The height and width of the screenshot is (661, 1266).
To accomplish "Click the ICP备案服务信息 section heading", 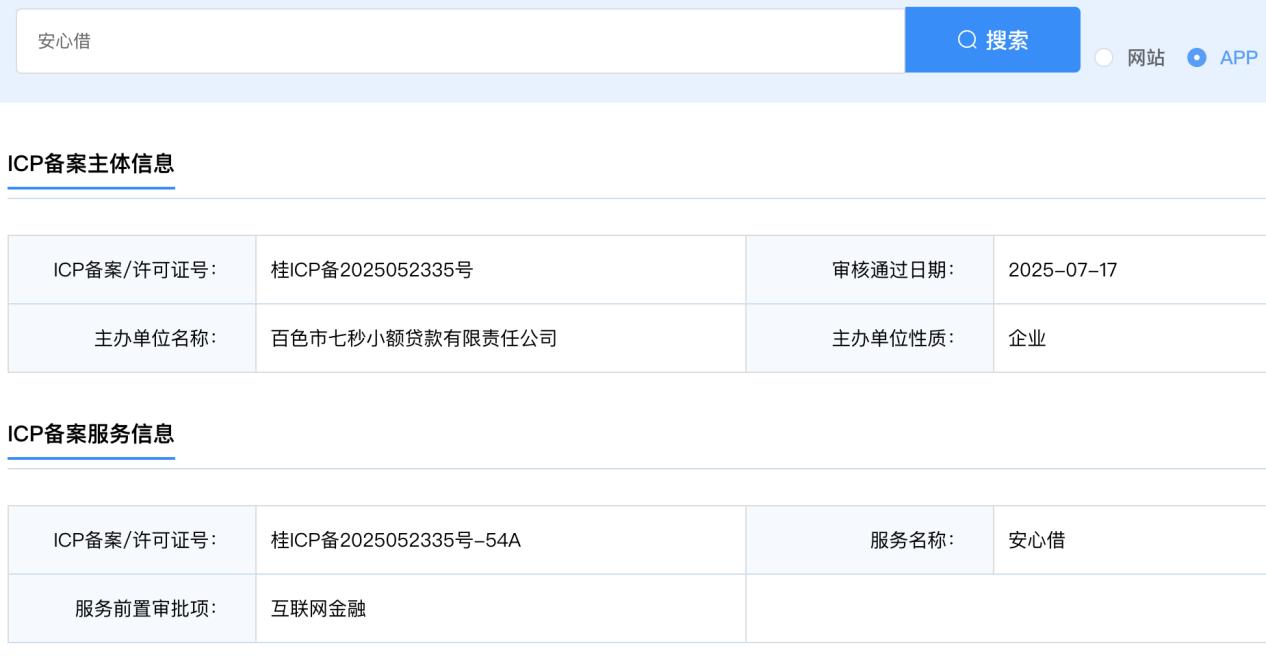I will tap(91, 434).
